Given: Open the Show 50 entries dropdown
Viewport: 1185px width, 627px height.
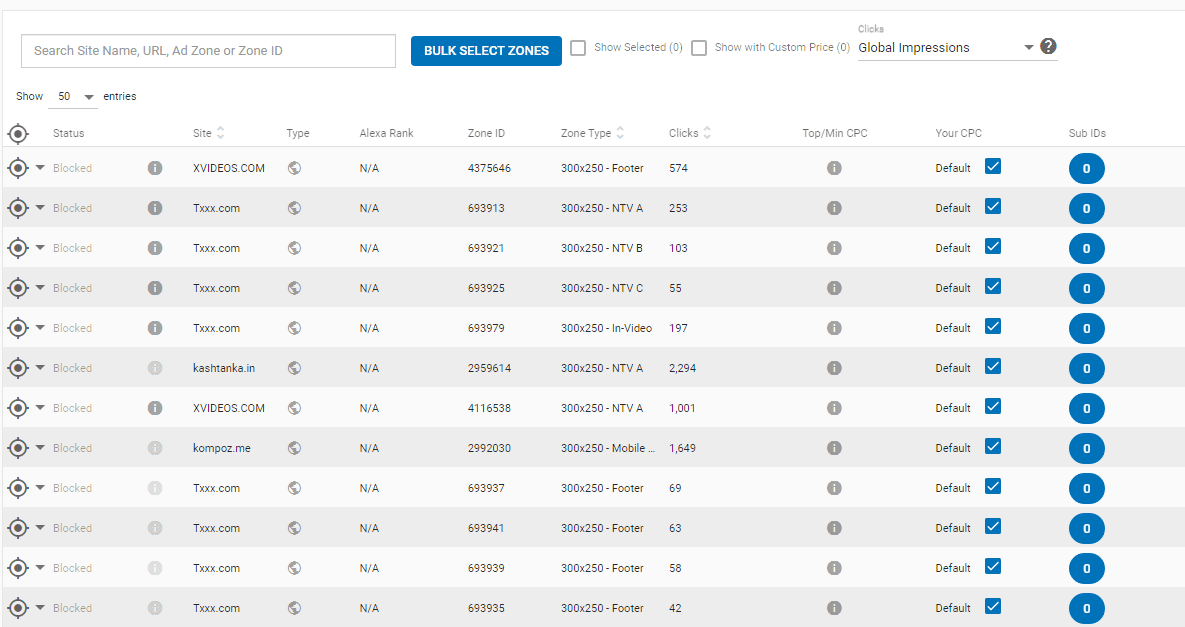Looking at the screenshot, I should 73,97.
